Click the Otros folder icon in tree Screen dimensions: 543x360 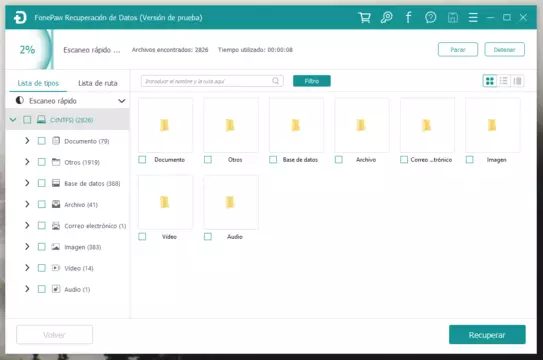click(56, 162)
